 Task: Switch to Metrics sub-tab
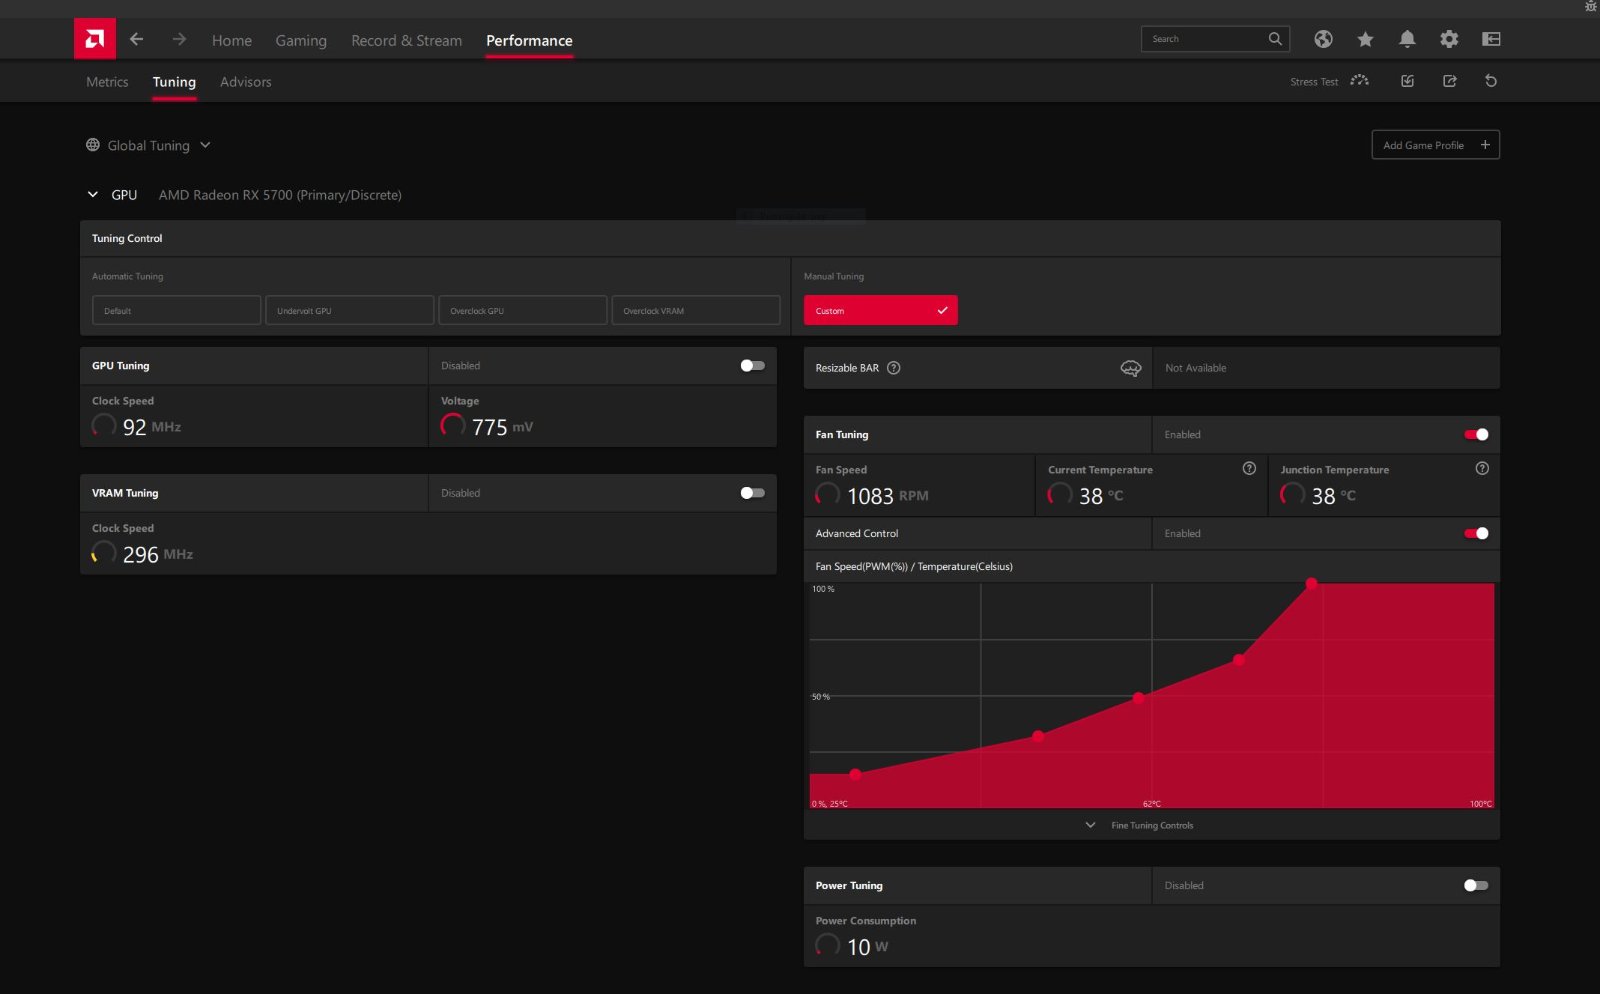click(107, 82)
